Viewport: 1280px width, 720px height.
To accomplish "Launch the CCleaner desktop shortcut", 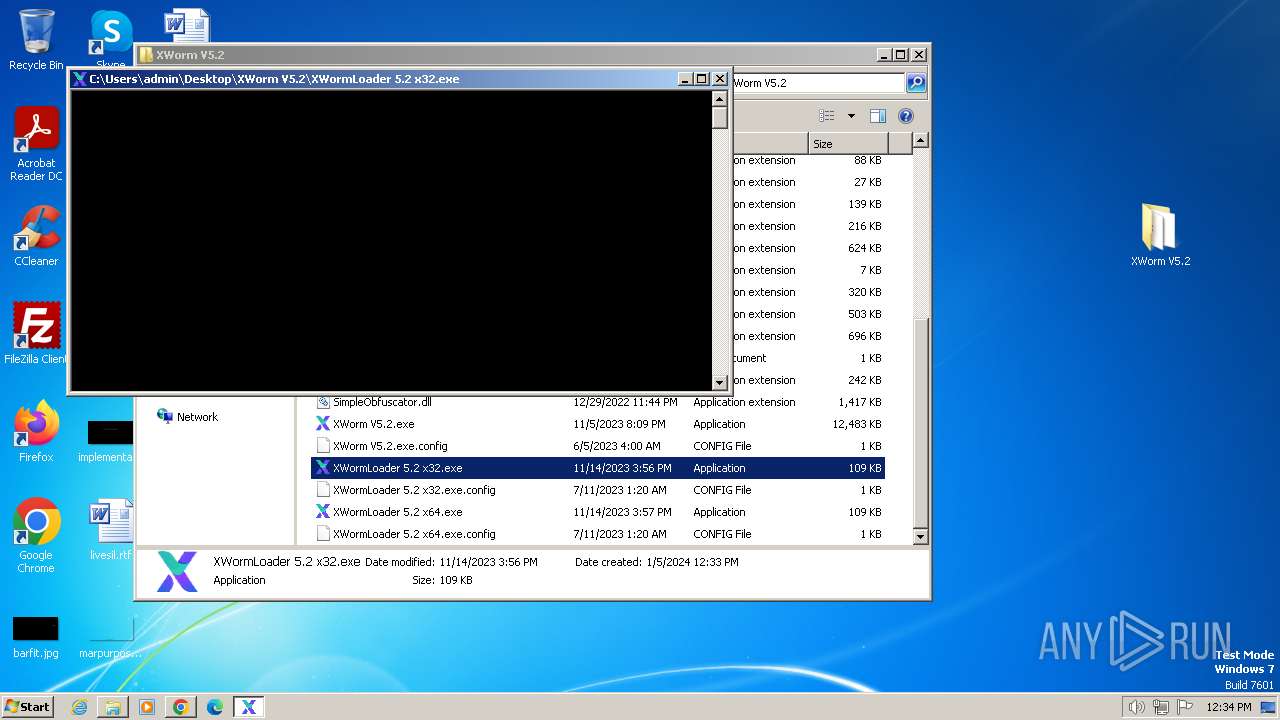I will click(36, 236).
